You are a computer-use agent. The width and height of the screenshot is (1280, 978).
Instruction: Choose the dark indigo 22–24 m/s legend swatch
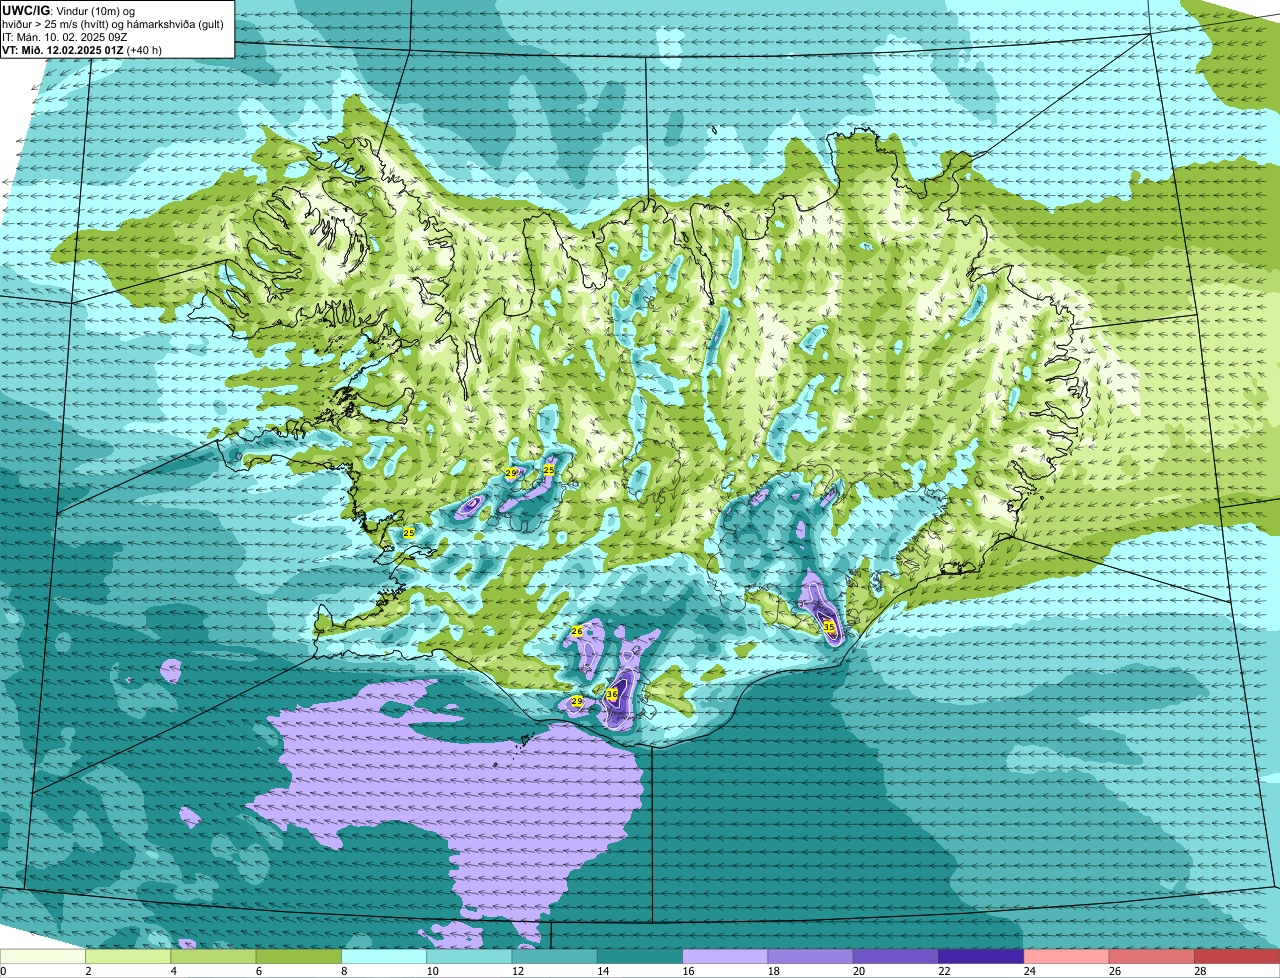point(981,956)
